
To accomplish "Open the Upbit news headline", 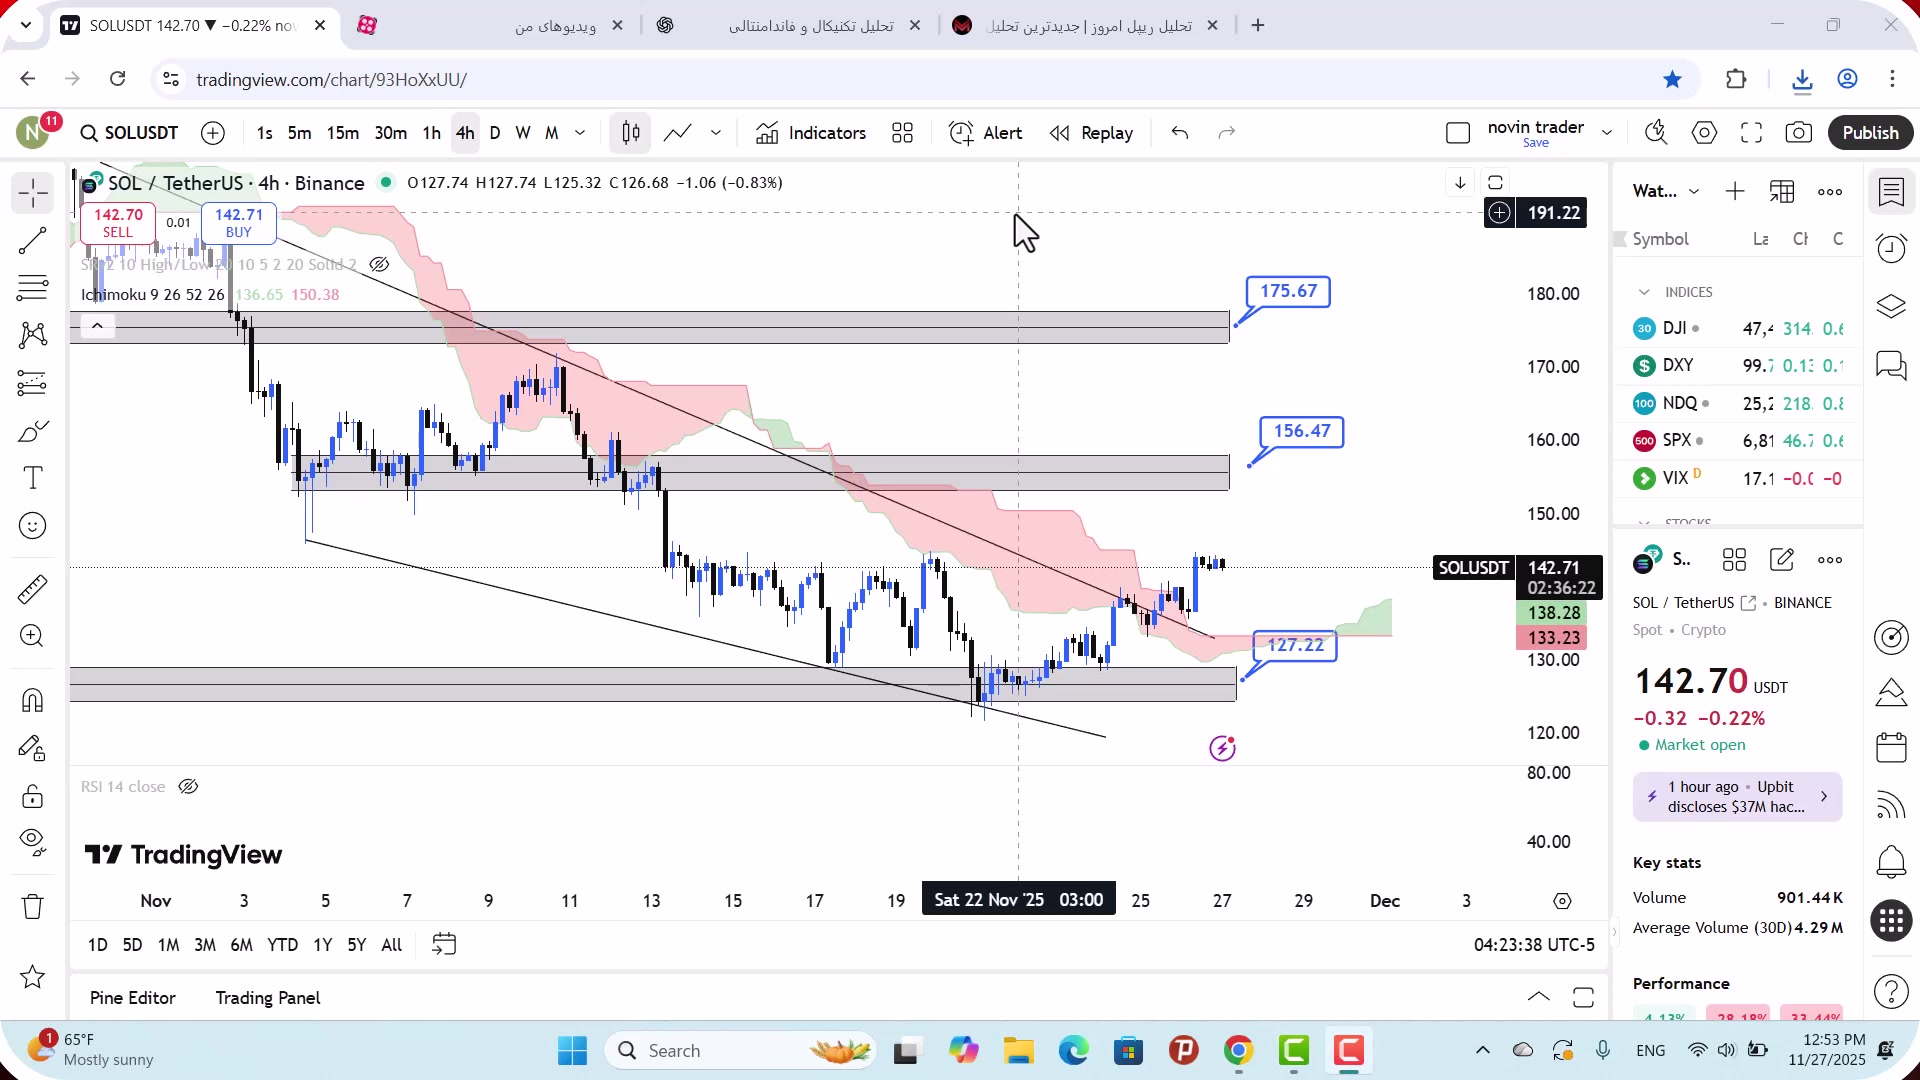I will click(1737, 797).
